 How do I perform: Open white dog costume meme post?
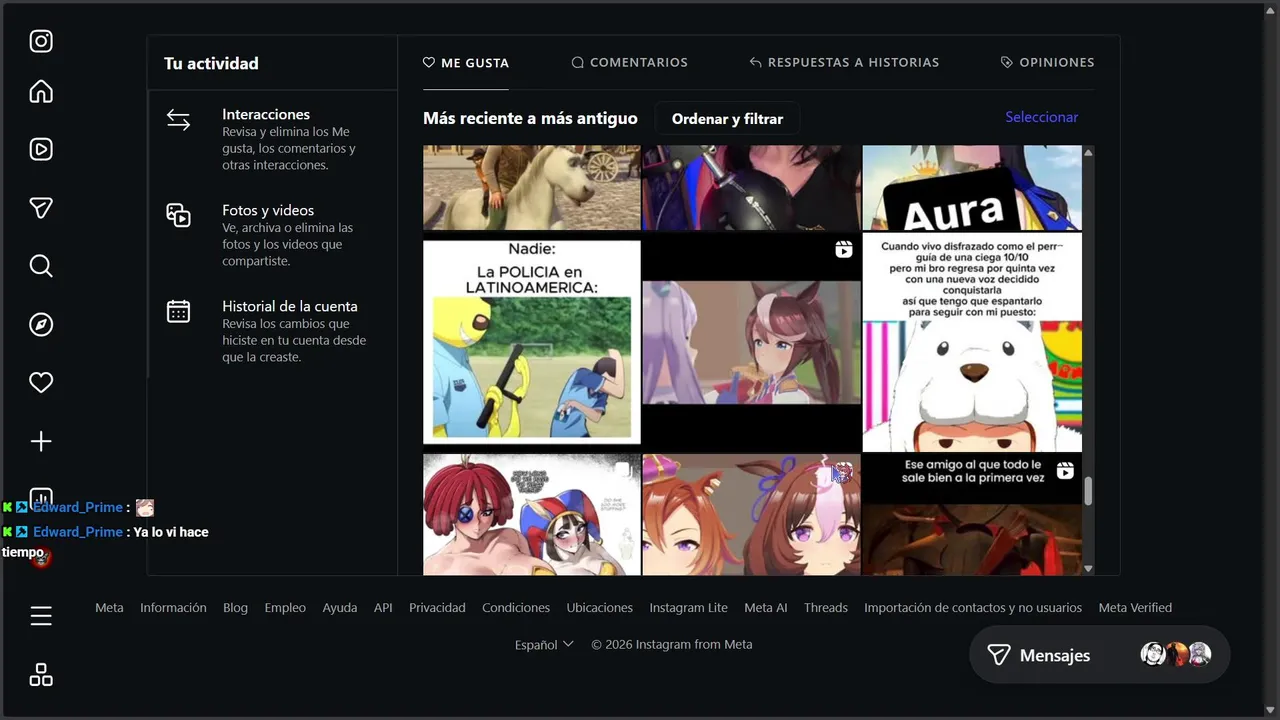972,343
